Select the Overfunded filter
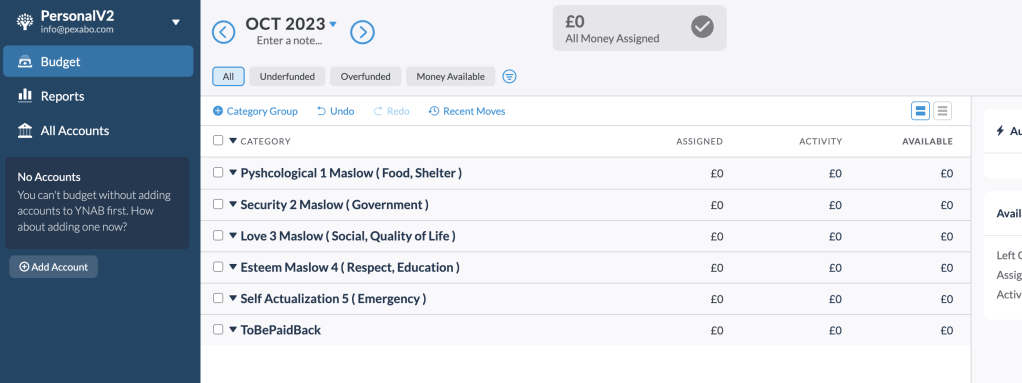Screen dimensions: 1022x383 [x=366, y=76]
